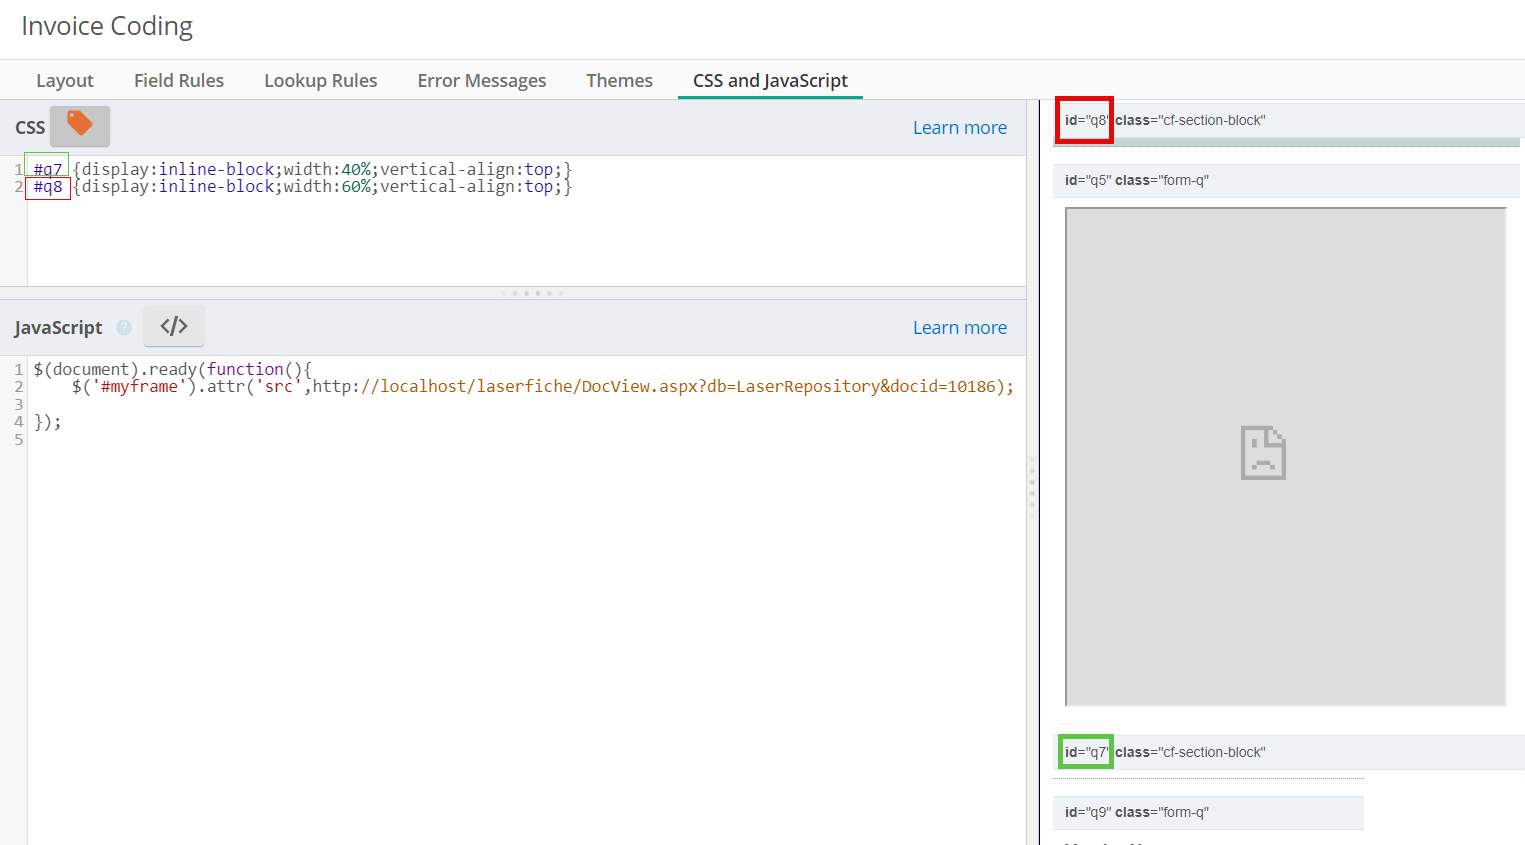The width and height of the screenshot is (1525, 845).
Task: Switch to the Field Rules tab
Action: pos(179,80)
